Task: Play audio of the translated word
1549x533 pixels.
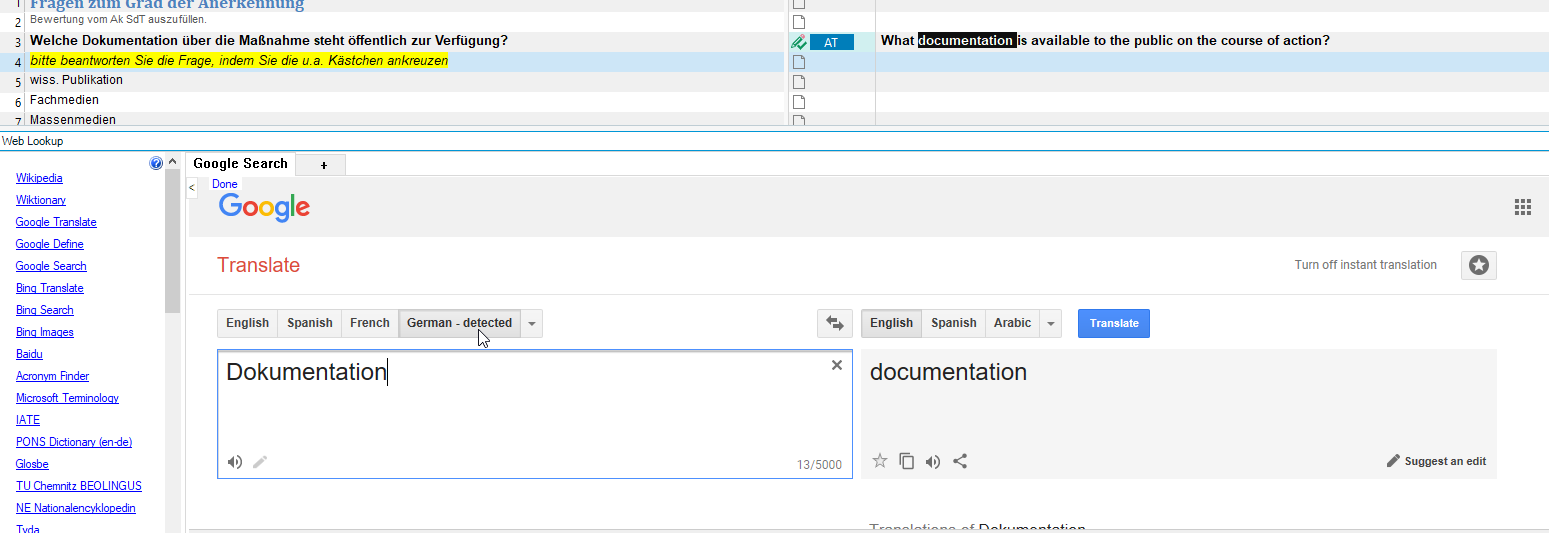Action: pos(933,461)
